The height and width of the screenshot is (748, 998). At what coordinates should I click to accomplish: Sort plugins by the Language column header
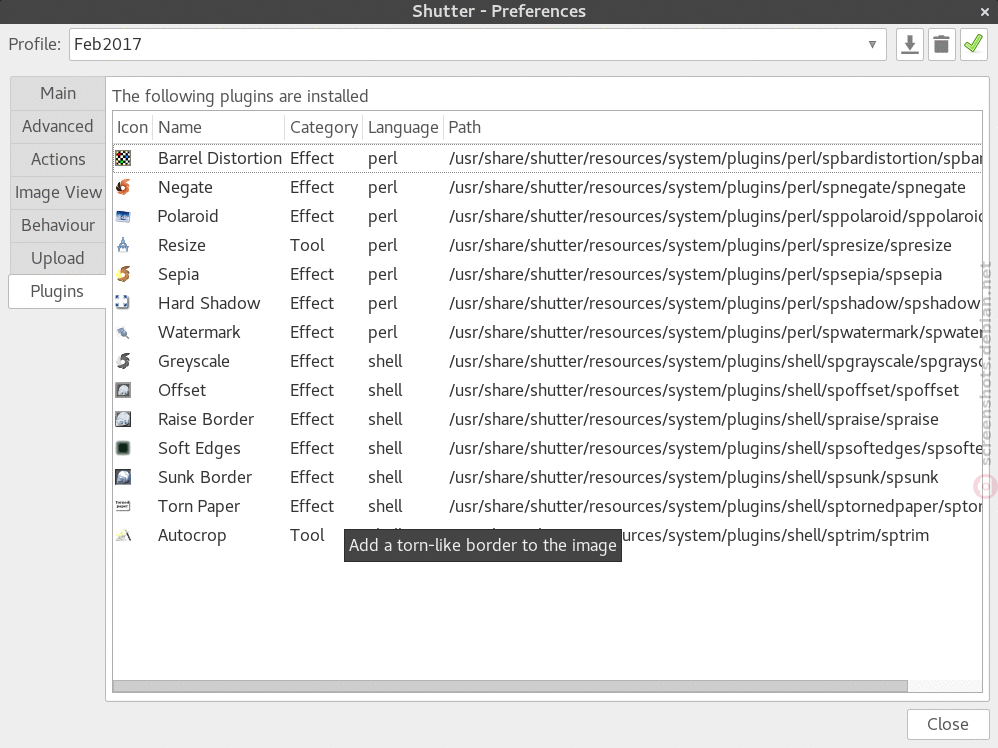tap(403, 127)
